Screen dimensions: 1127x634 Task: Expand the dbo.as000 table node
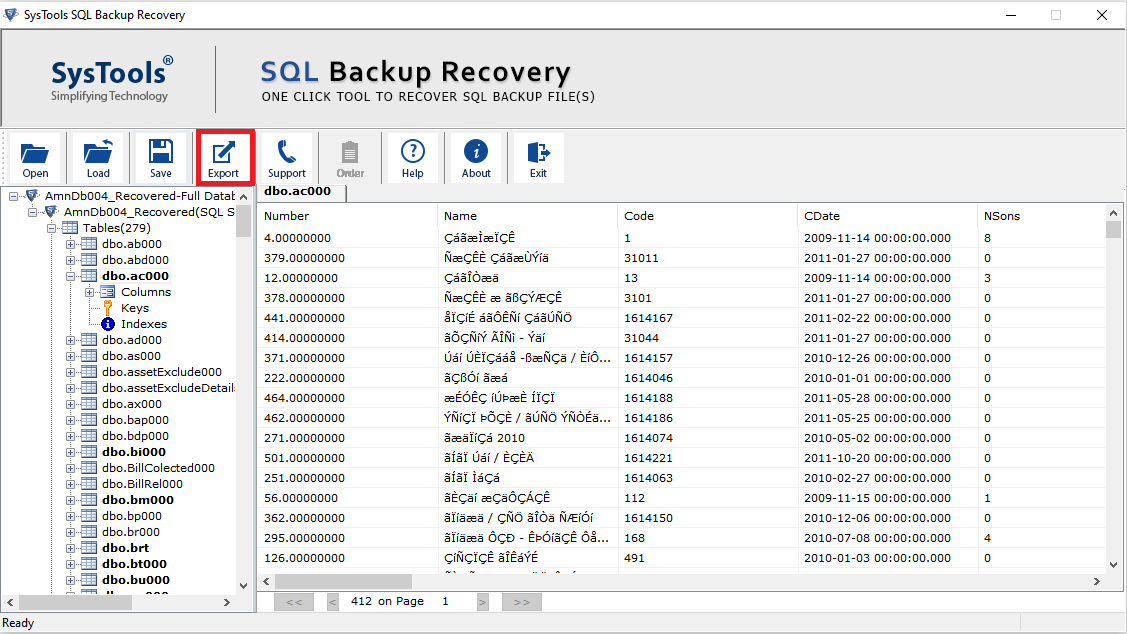[70, 356]
